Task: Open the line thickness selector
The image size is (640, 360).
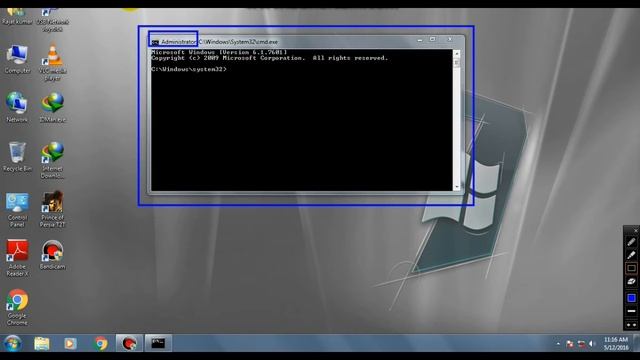Action: click(631, 311)
